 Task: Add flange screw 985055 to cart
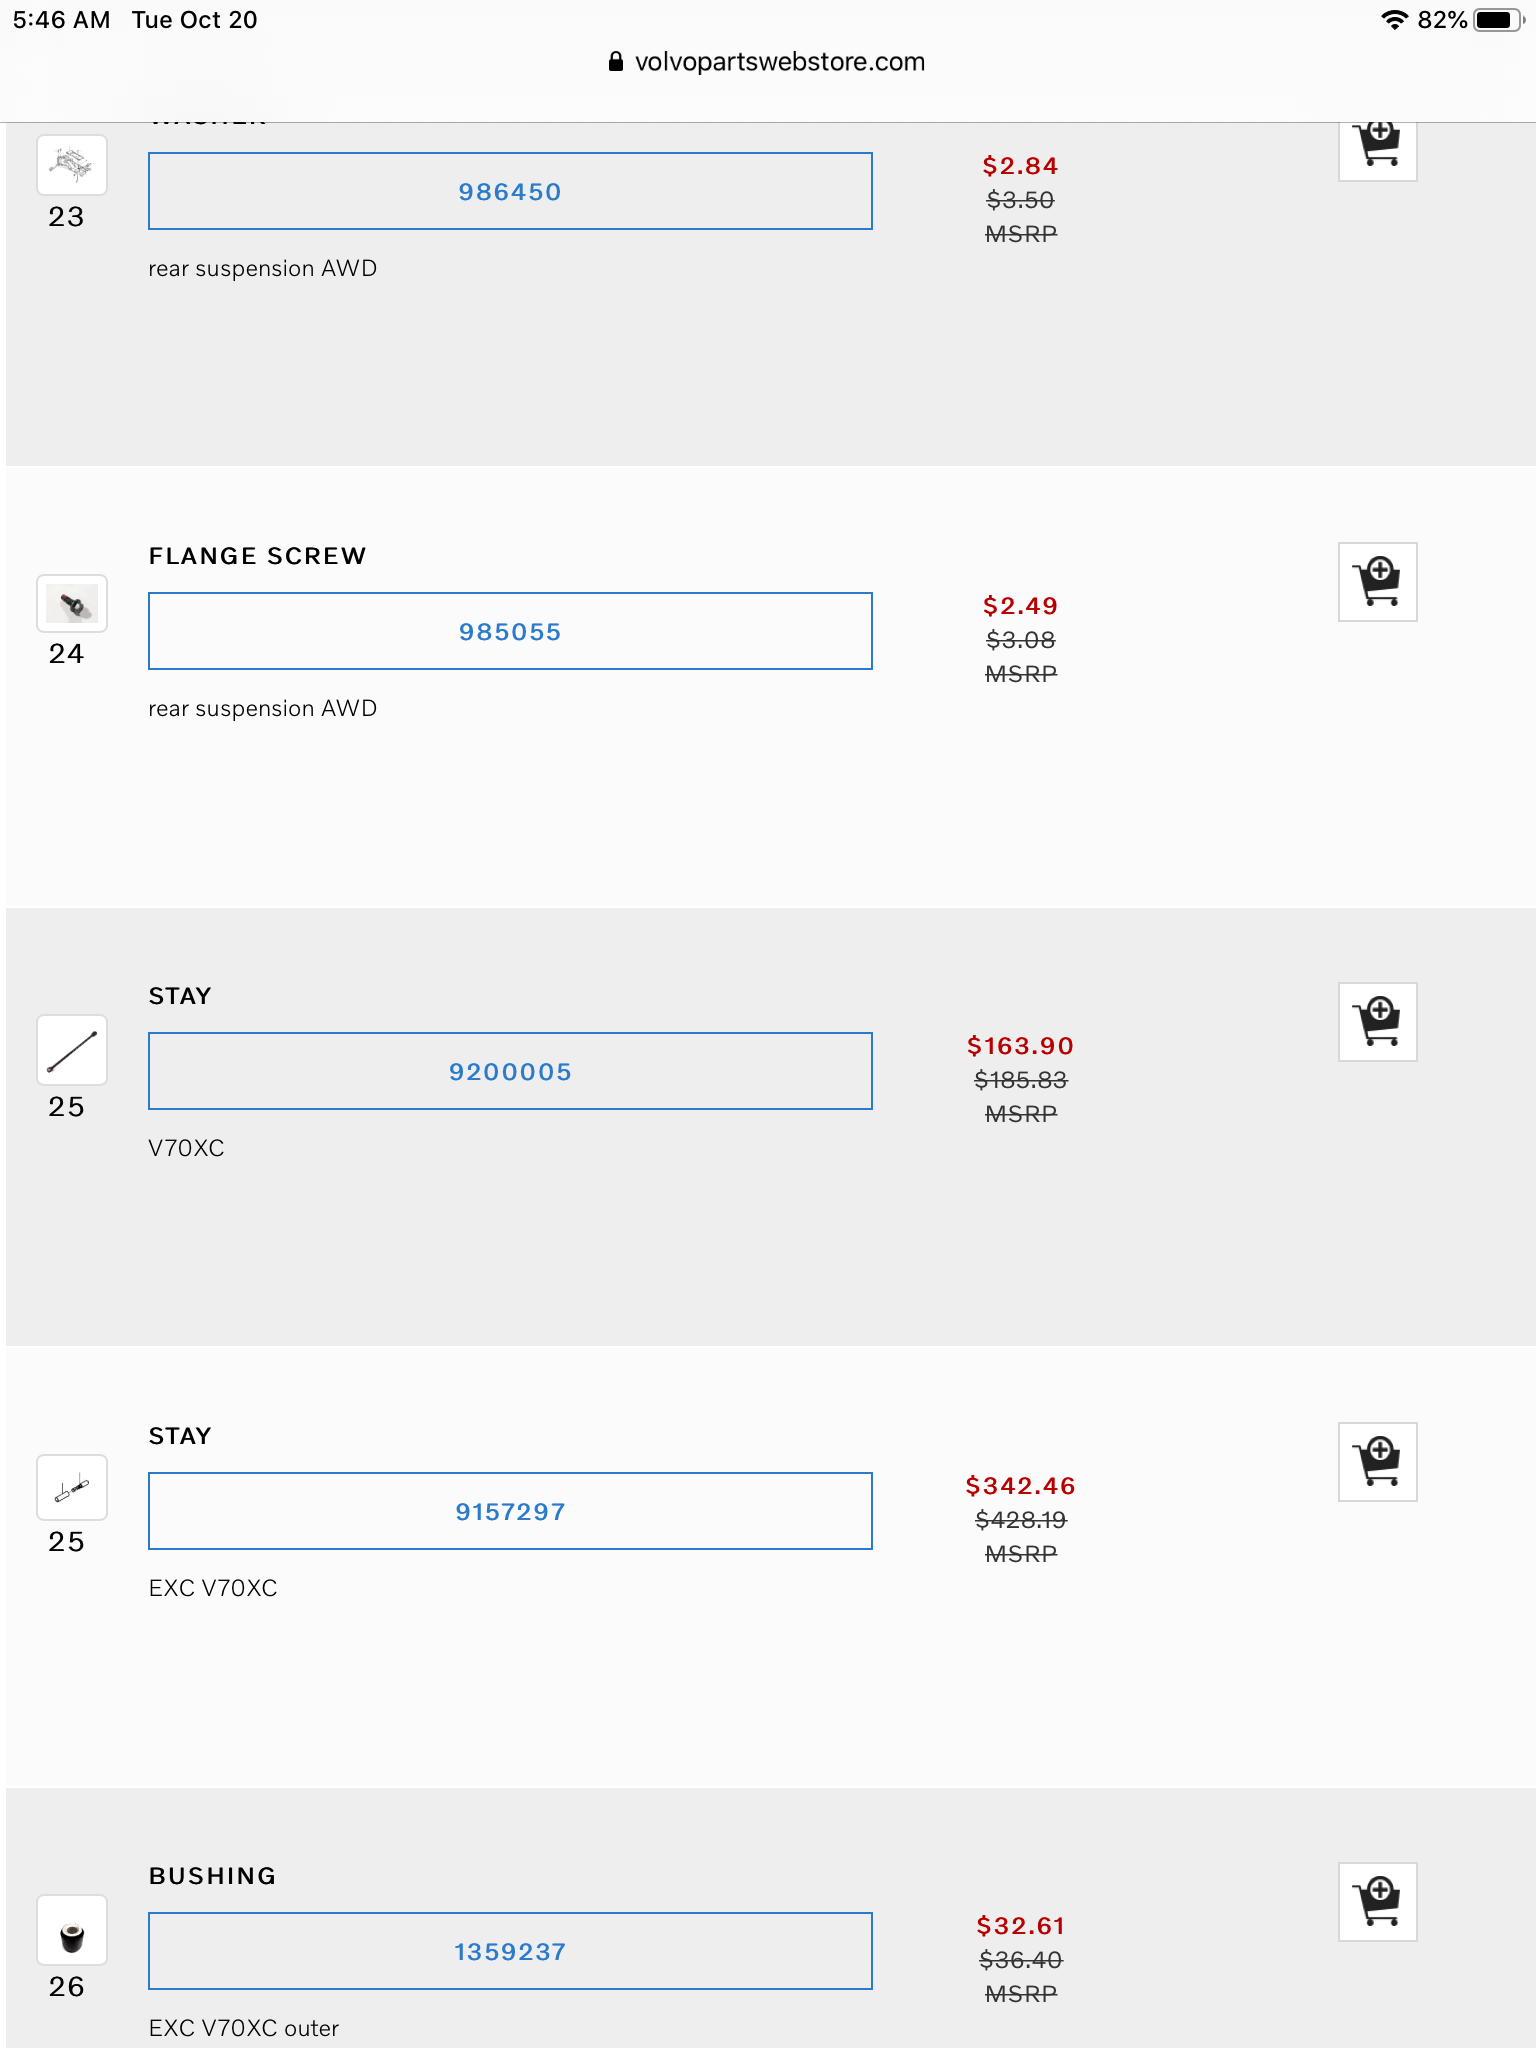pos(1377,582)
